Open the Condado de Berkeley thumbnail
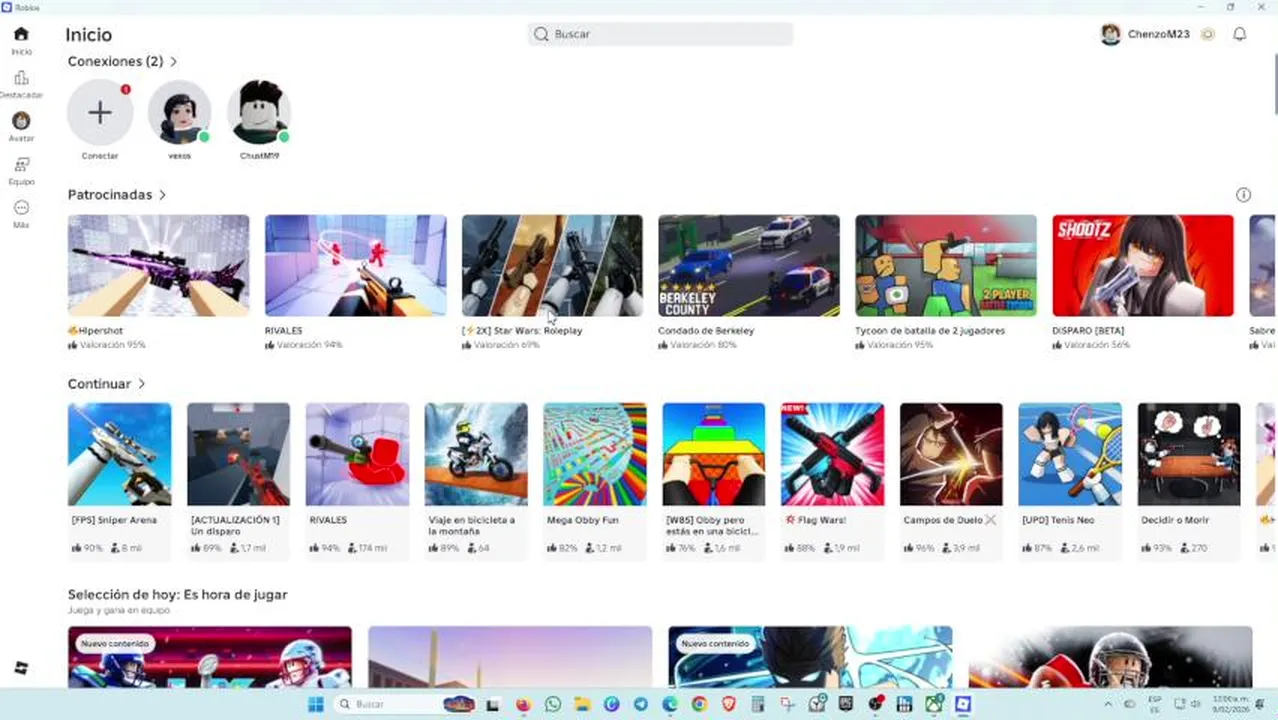This screenshot has width=1278, height=720. click(x=749, y=265)
